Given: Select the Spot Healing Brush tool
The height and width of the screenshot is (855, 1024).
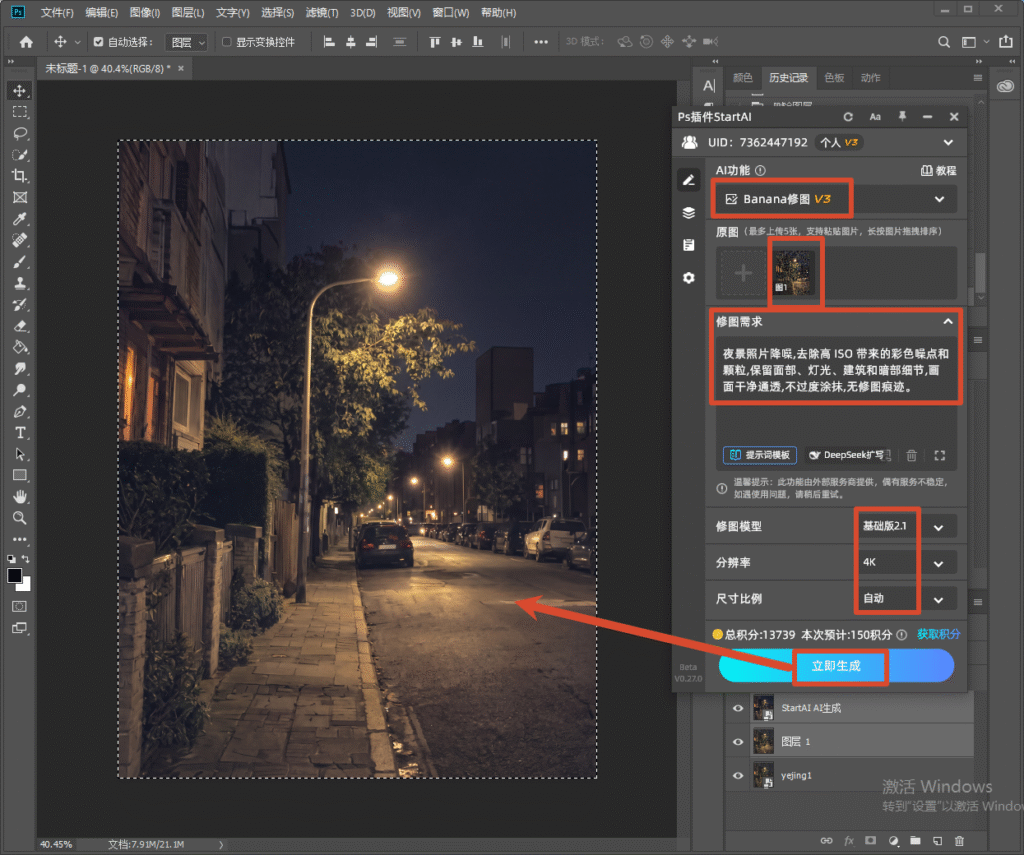Looking at the screenshot, I should 20,240.
